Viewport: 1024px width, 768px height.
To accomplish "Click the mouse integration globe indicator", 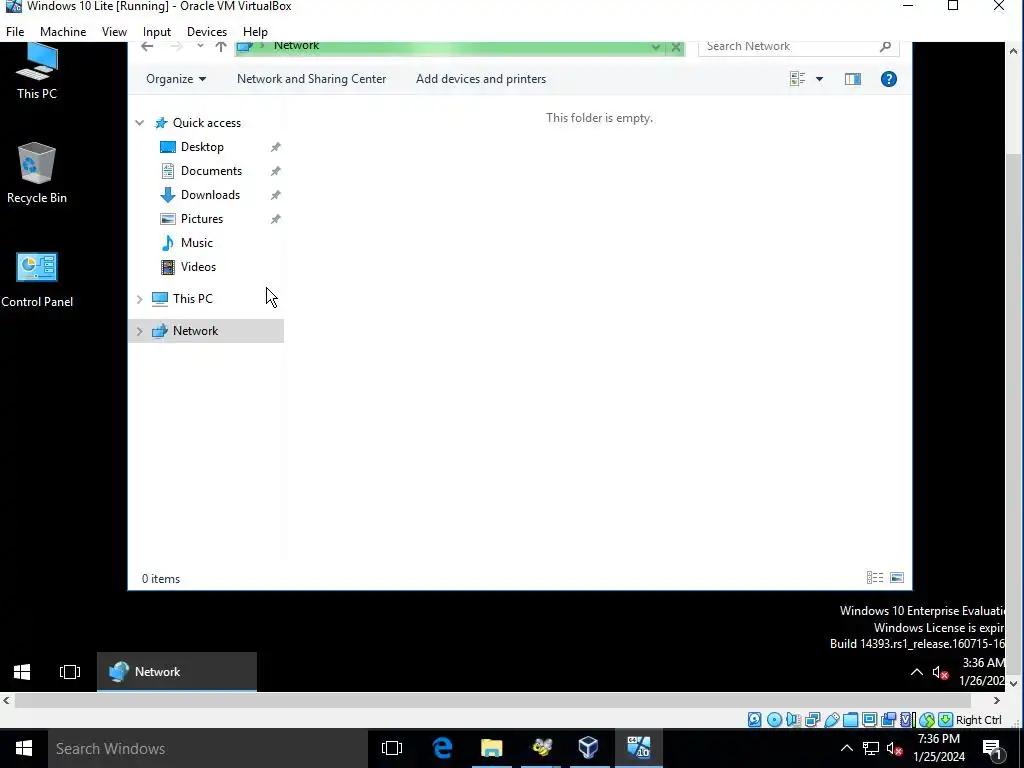I will pyautogui.click(x=927, y=720).
